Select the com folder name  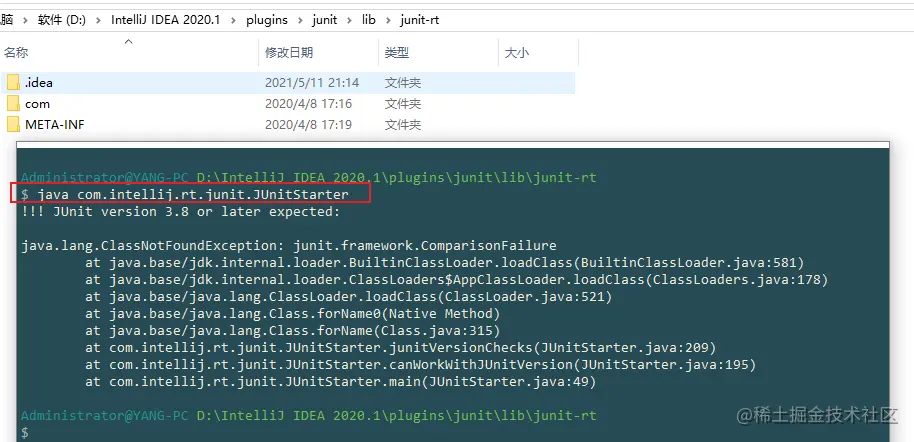click(x=37, y=104)
